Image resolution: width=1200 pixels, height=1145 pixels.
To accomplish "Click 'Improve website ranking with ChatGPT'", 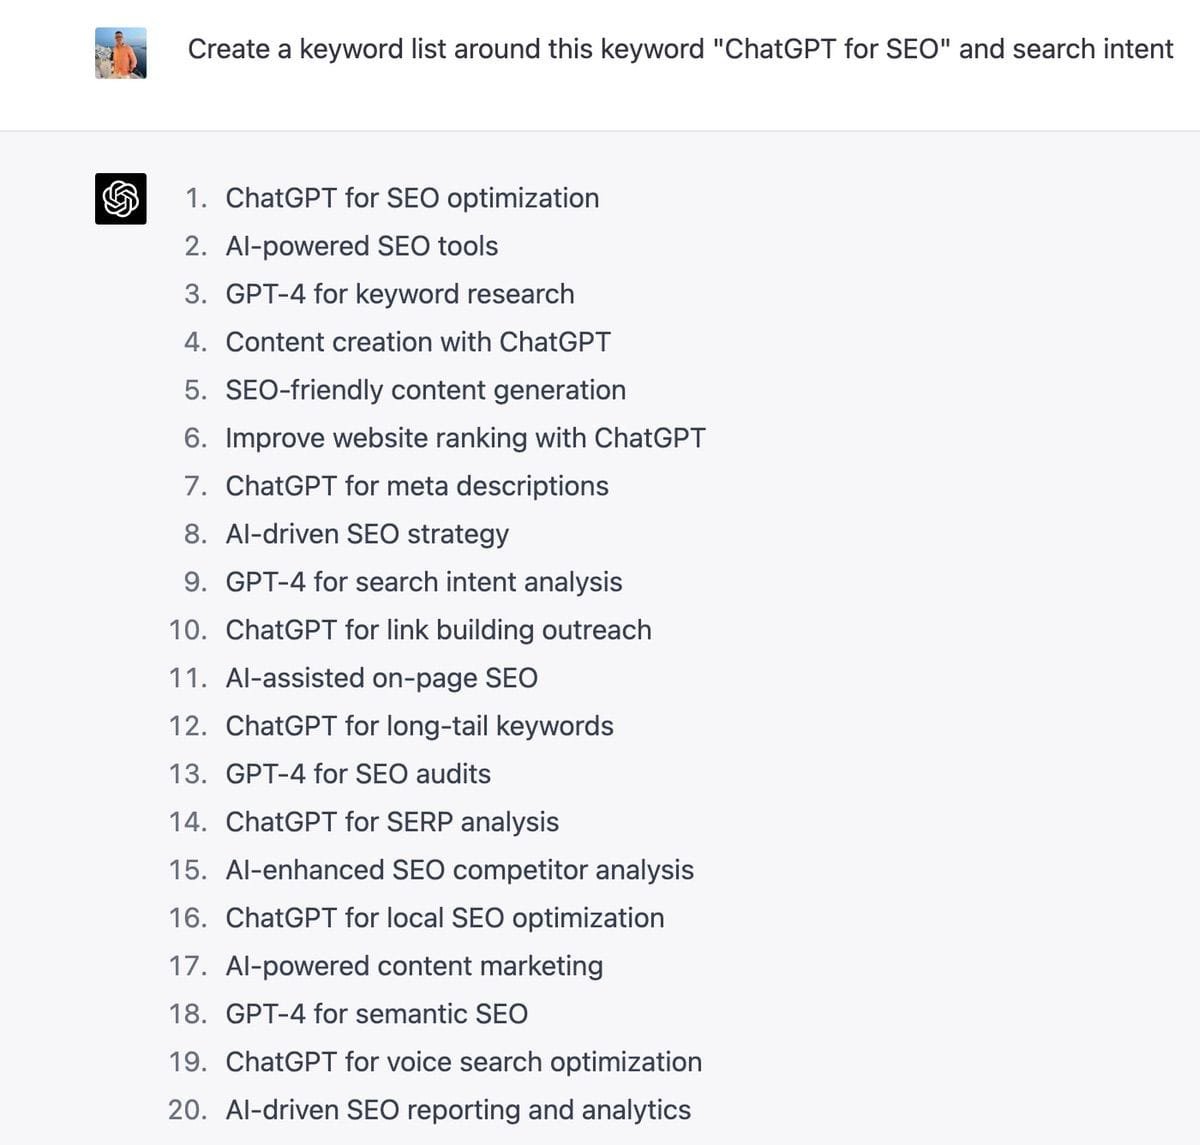I will coord(466,438).
